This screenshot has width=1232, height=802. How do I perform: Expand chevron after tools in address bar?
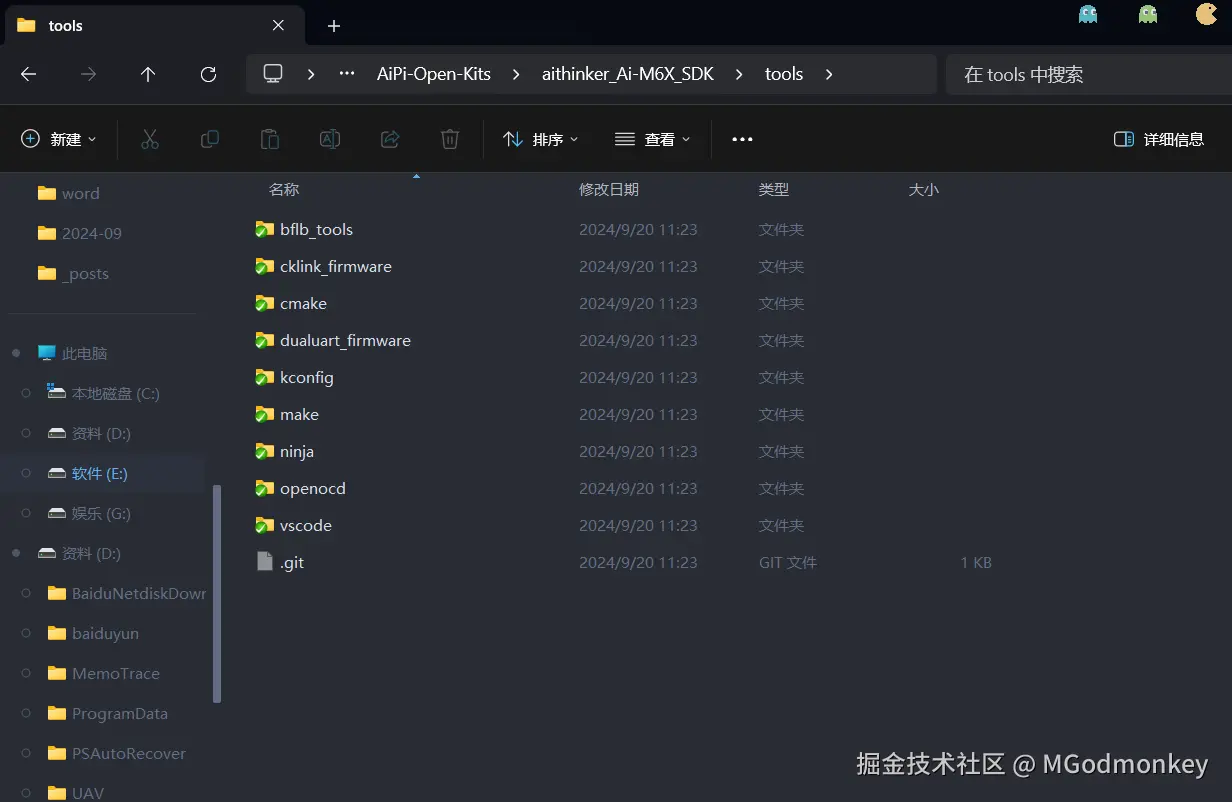click(x=828, y=74)
